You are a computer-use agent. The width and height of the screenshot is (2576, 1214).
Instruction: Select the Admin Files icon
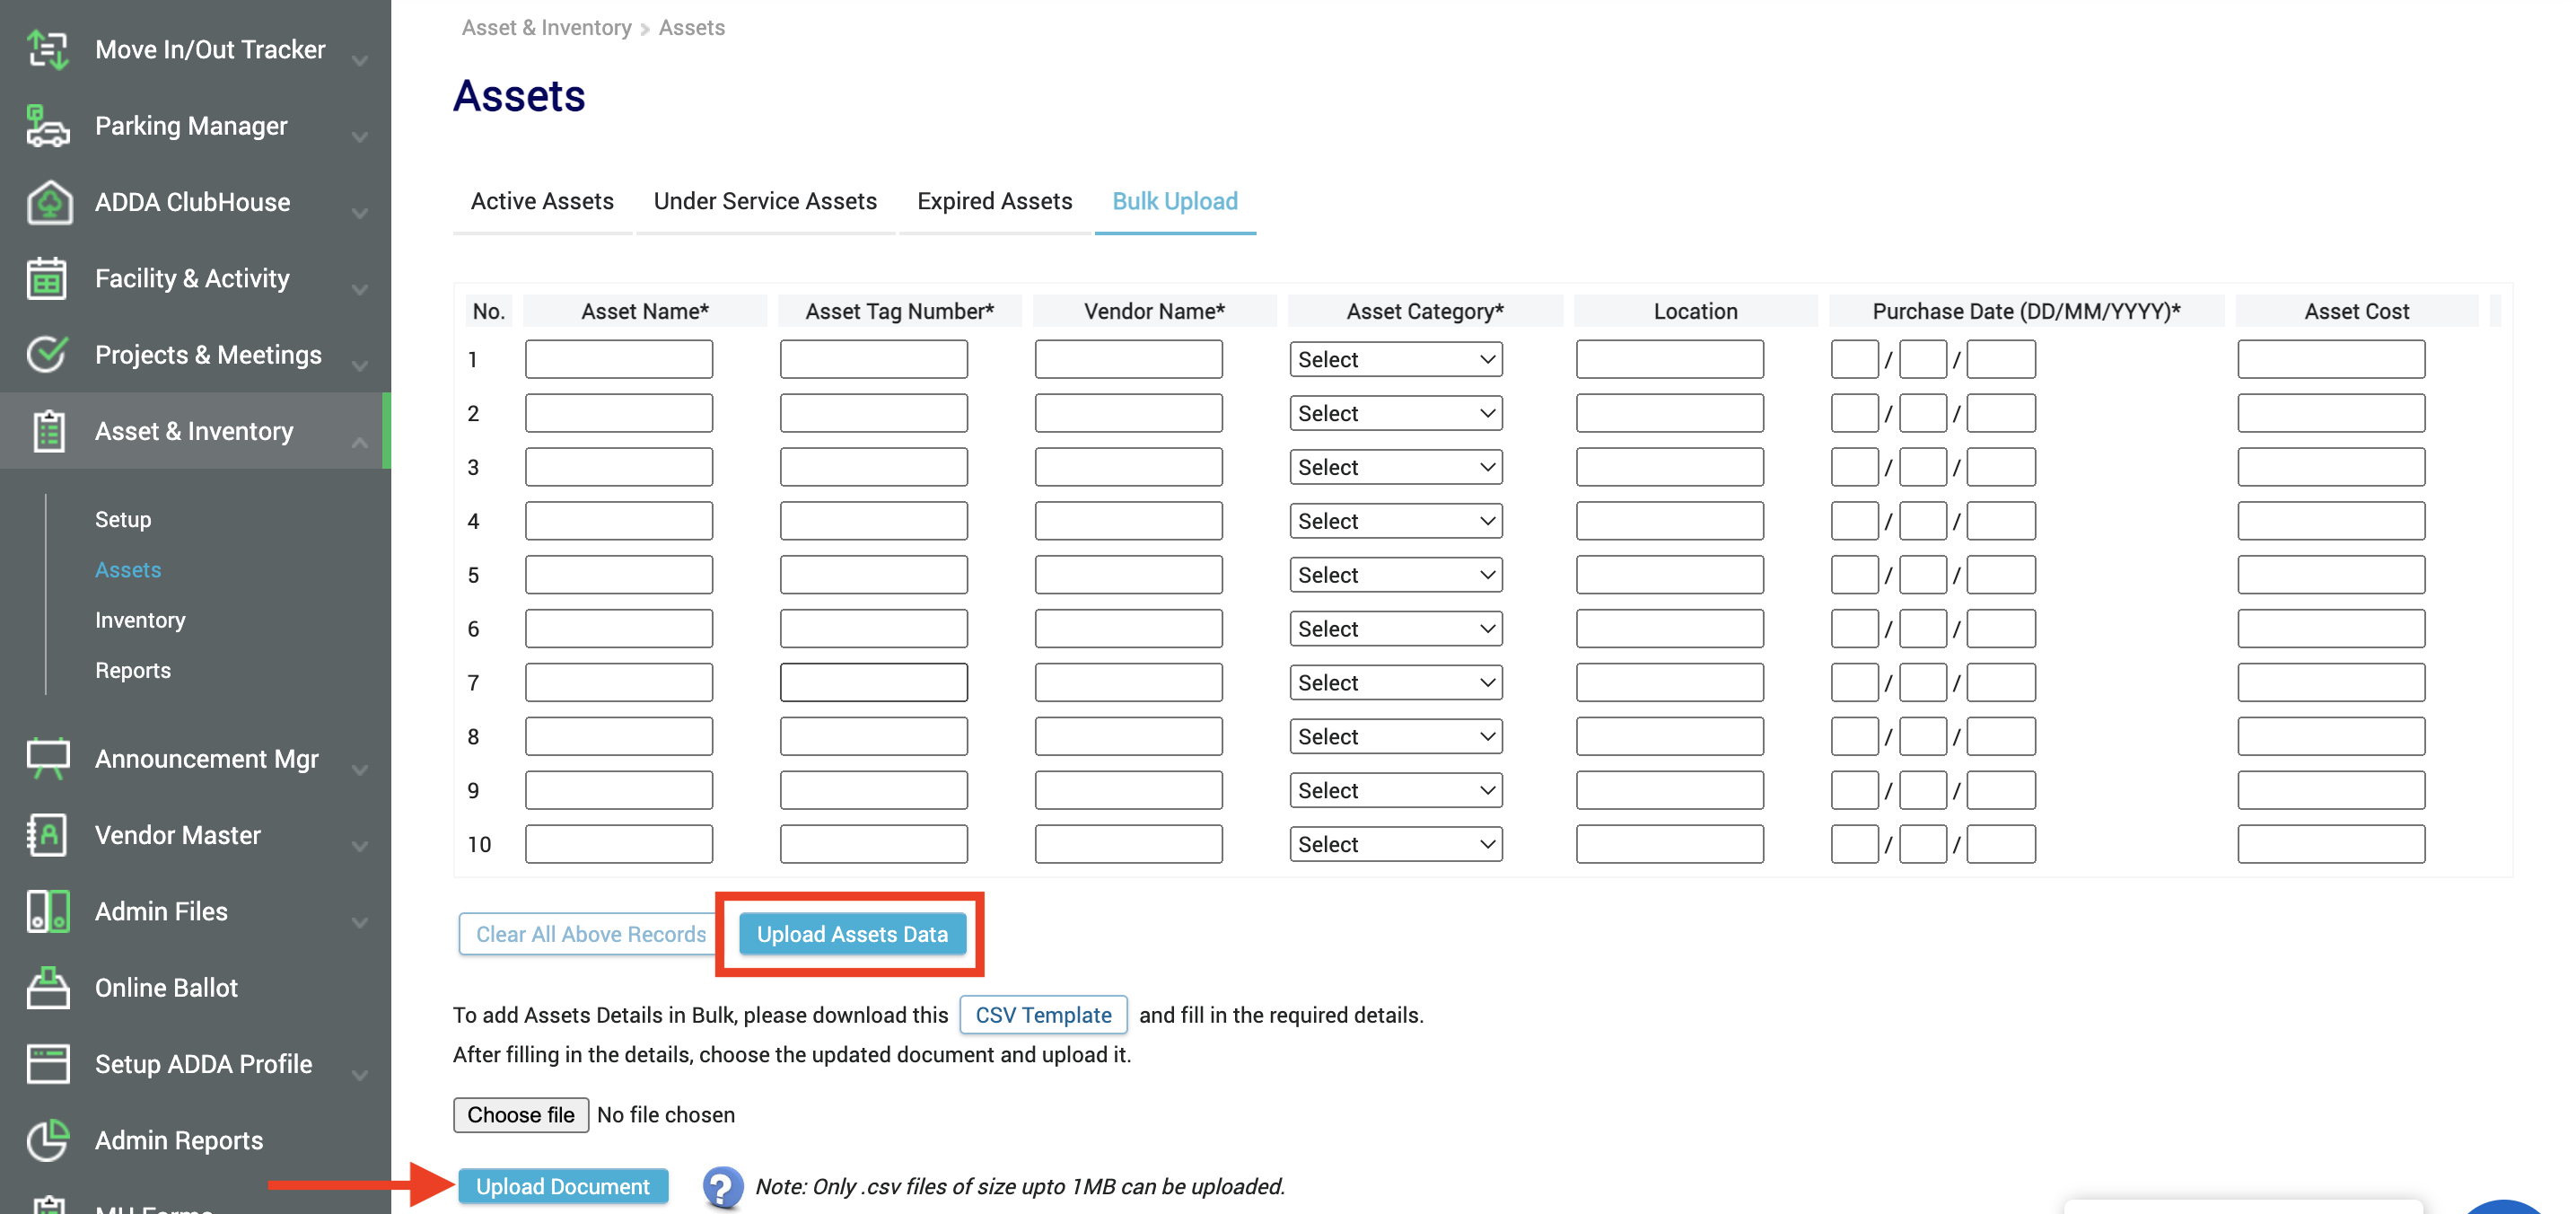[46, 911]
